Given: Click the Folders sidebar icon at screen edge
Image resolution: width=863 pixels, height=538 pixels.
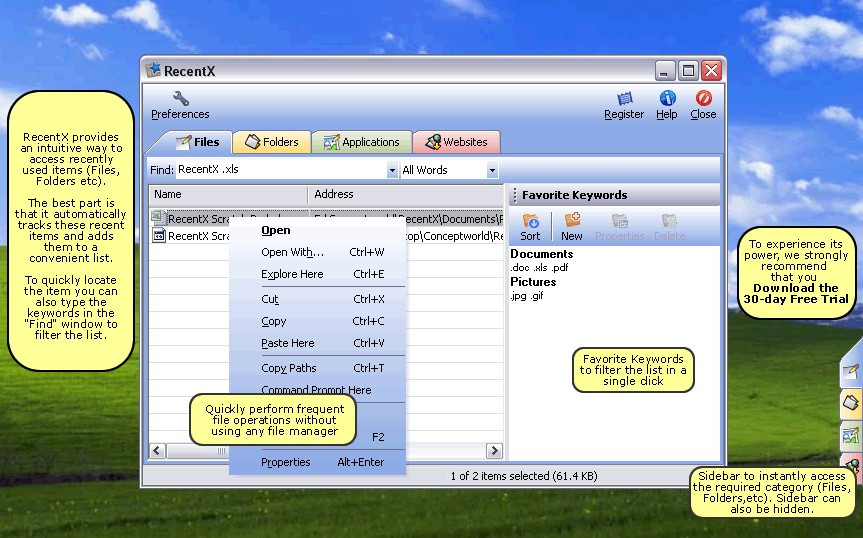Looking at the screenshot, I should tap(851, 403).
